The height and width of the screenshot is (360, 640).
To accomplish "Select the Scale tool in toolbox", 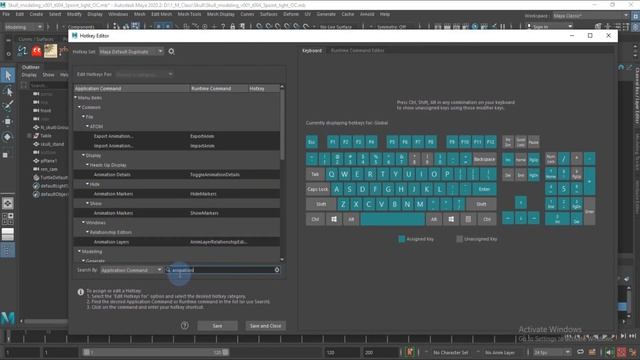I will (6, 155).
